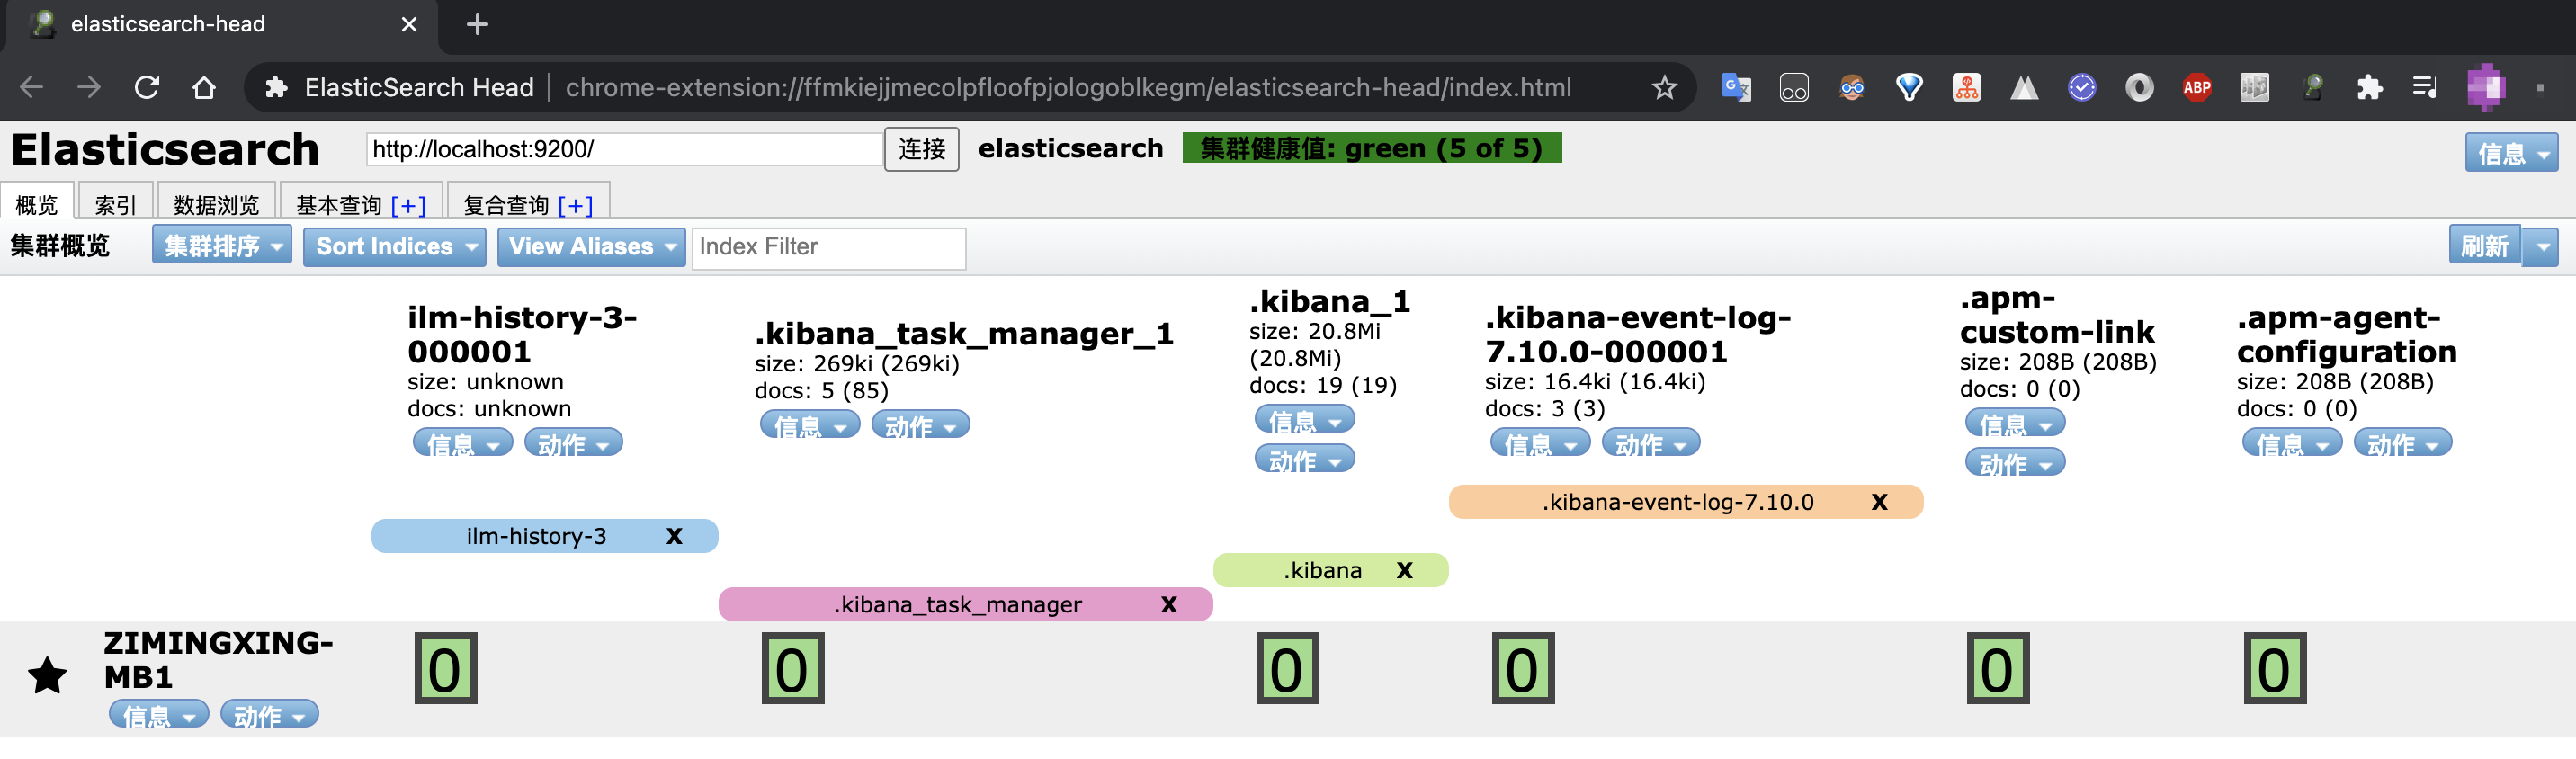Click the 刷新 refresh button

pos(2485,246)
